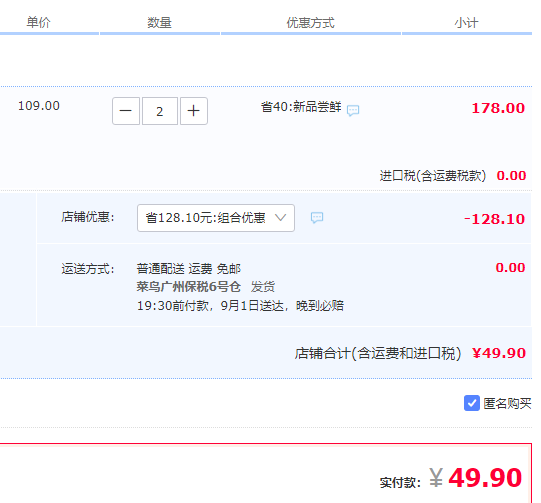Click the 普通配送 运费 免邮 shipping option
Screen dimensions: 541x503
click(x=189, y=268)
